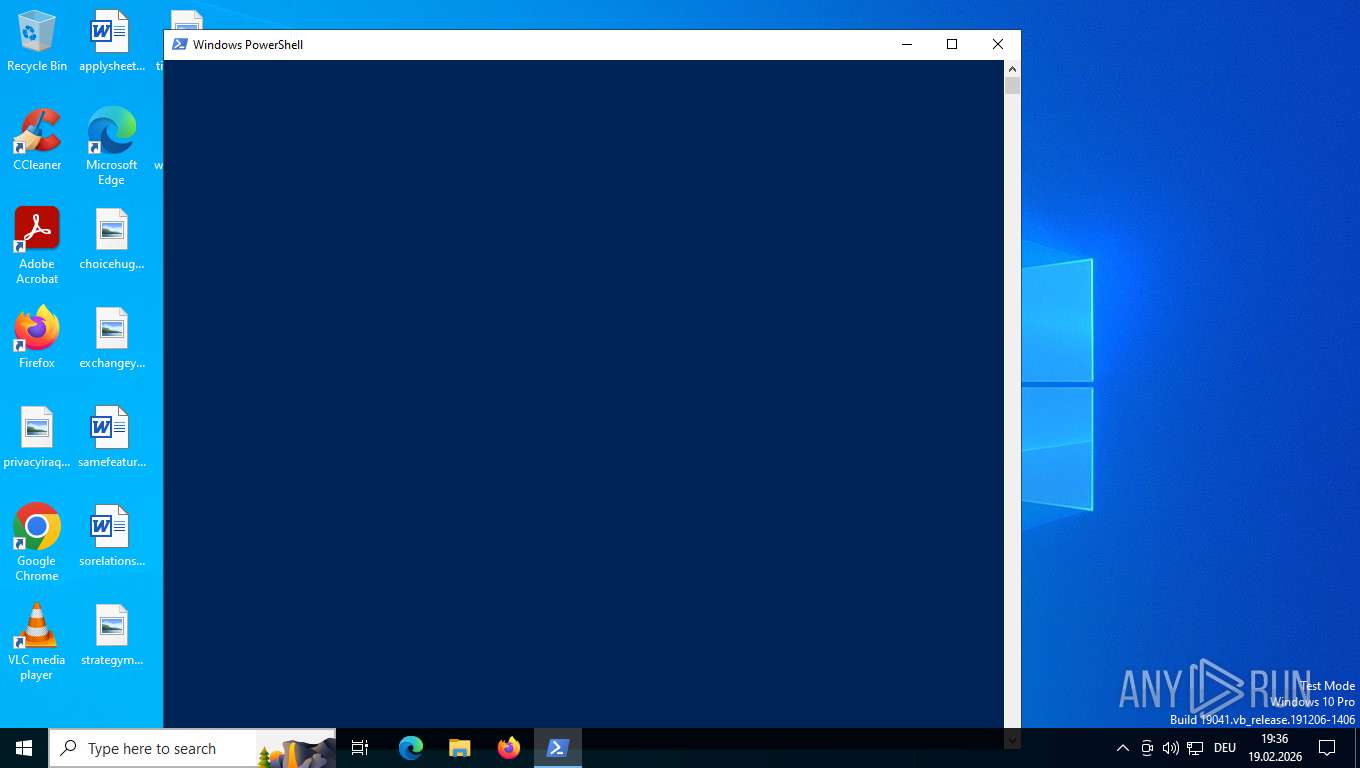This screenshot has height=768, width=1360.
Task: Open the Recycle Bin desktop icon
Action: (x=37, y=41)
